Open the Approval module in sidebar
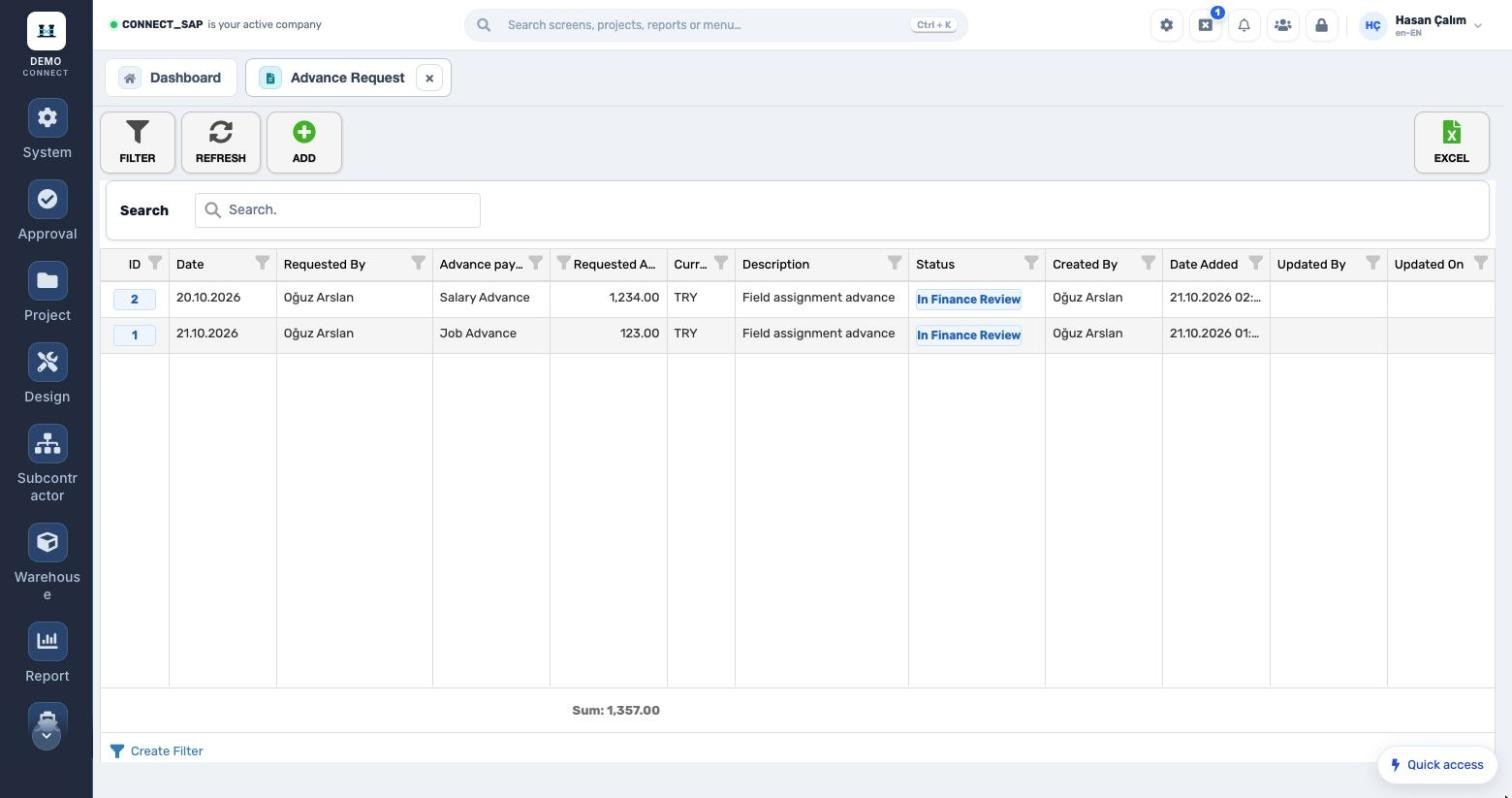The height and width of the screenshot is (798, 1512). [47, 211]
